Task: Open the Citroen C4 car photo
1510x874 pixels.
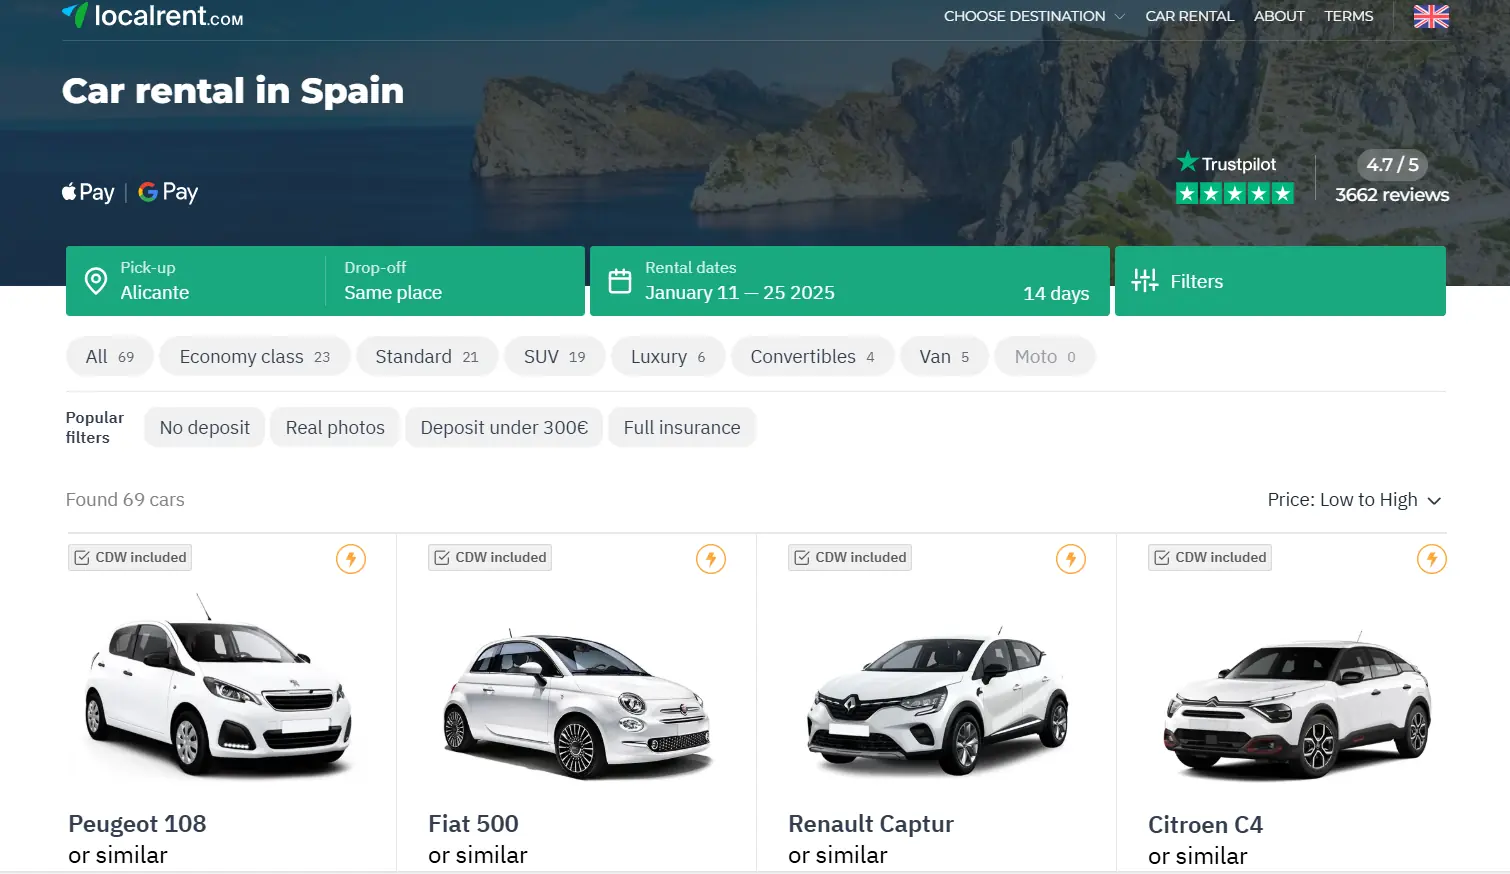Action: 1297,706
